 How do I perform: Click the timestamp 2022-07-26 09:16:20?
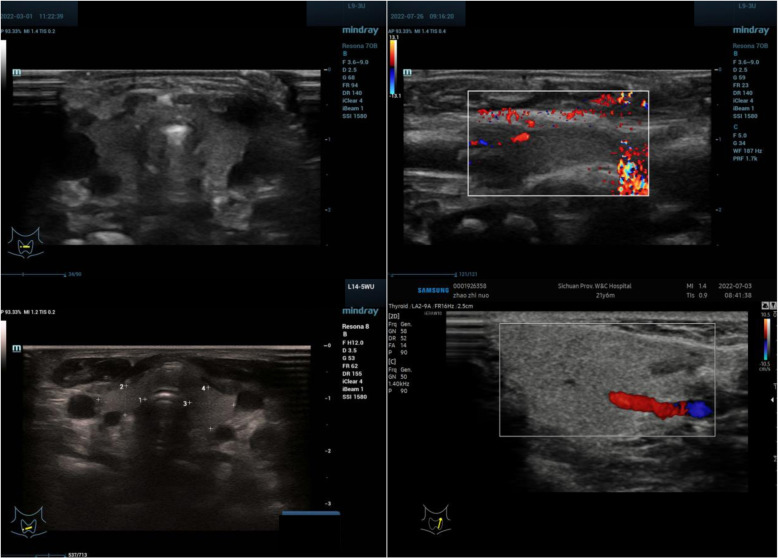click(x=422, y=16)
